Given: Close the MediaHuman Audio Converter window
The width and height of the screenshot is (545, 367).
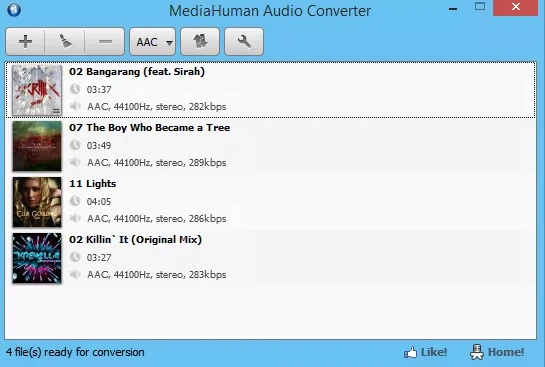Looking at the screenshot, I should click(x=515, y=8).
